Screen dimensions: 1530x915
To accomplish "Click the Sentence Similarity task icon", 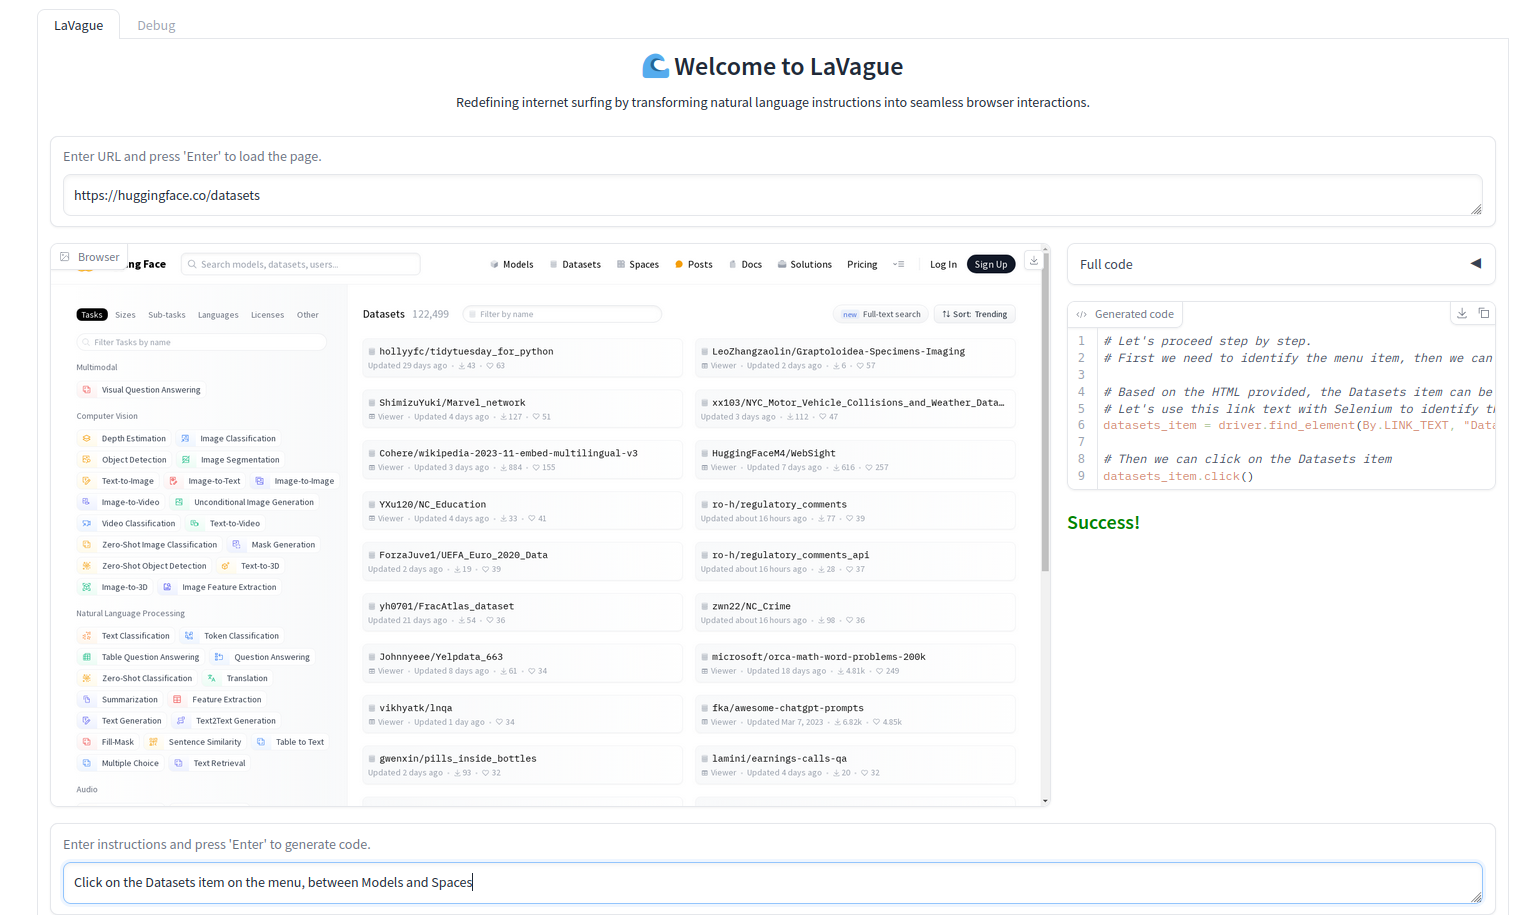I will tap(154, 742).
